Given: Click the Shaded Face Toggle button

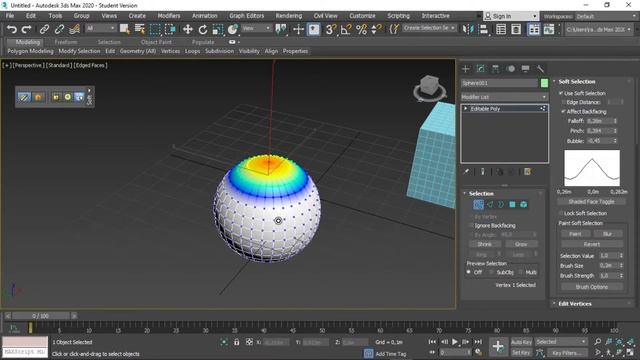Looking at the screenshot, I should [x=591, y=202].
